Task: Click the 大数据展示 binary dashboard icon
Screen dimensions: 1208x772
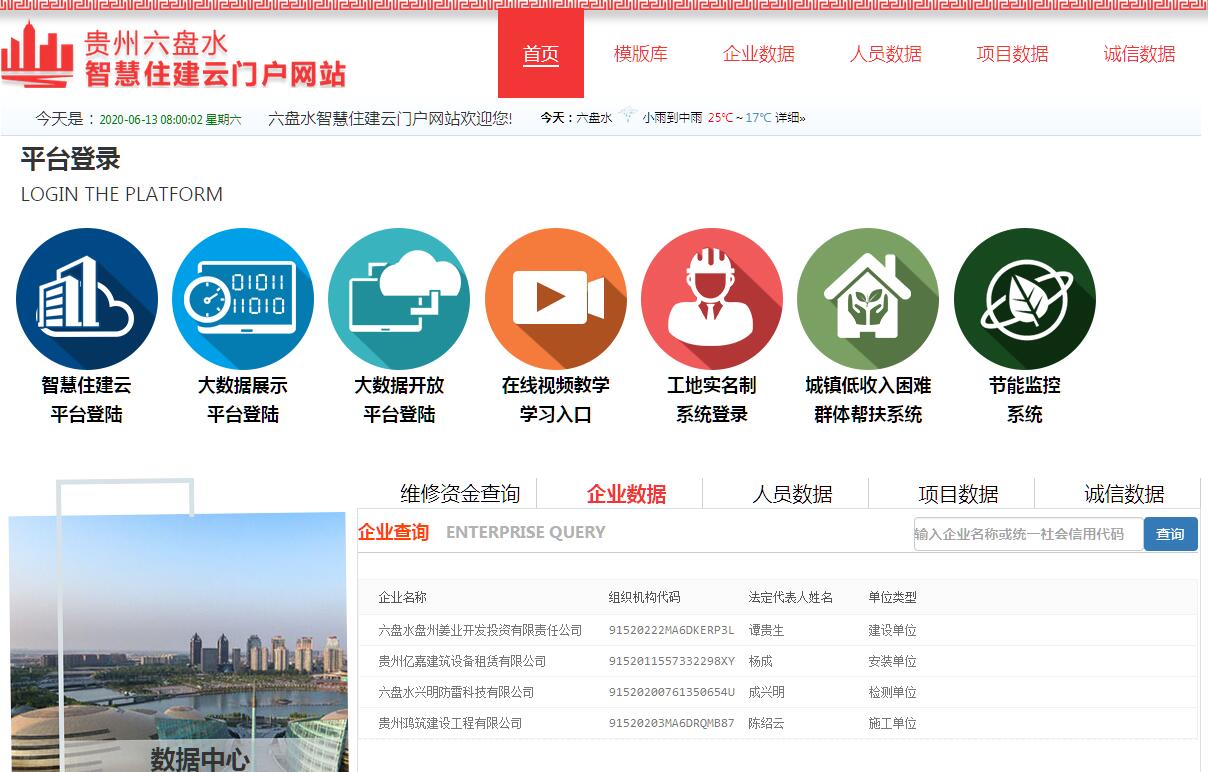Action: tap(243, 299)
